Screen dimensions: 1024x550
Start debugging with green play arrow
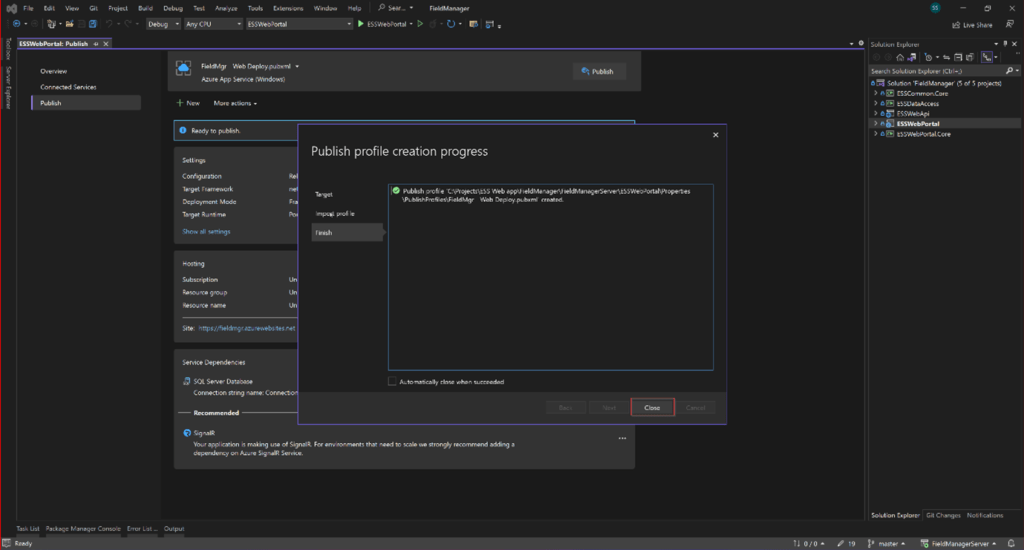tap(360, 24)
